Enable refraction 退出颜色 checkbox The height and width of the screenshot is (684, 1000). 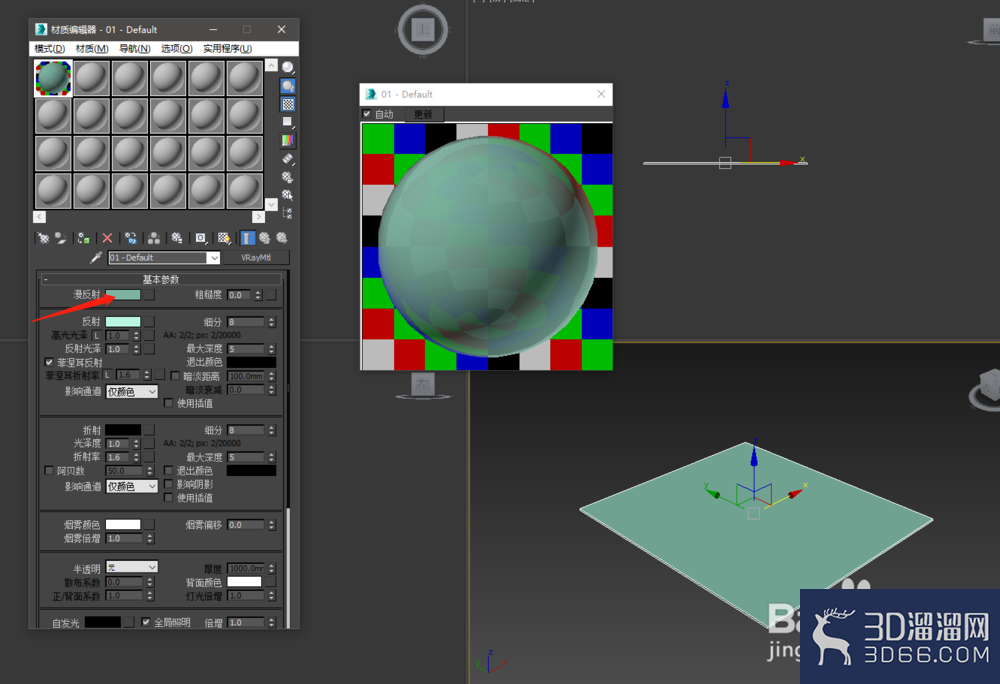168,470
